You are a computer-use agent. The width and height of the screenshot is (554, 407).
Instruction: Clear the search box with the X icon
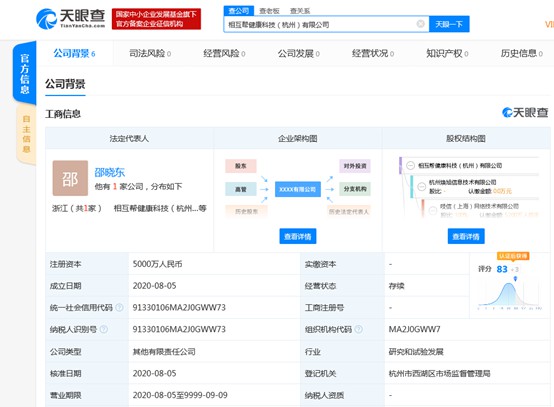(420, 24)
